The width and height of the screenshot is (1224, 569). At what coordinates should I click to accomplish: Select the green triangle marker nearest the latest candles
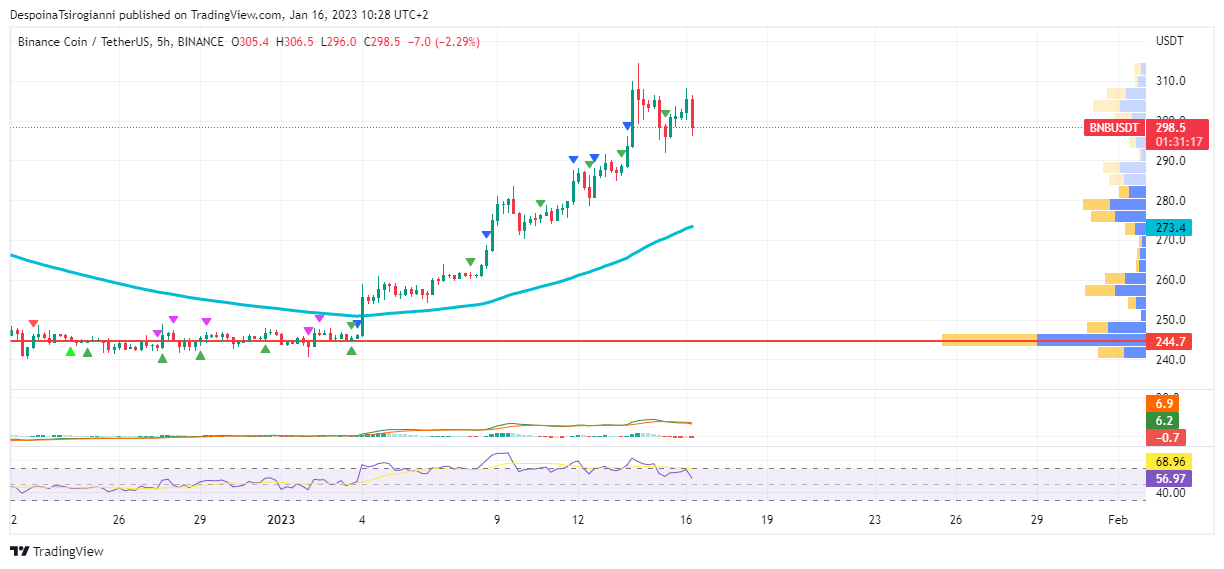click(665, 114)
